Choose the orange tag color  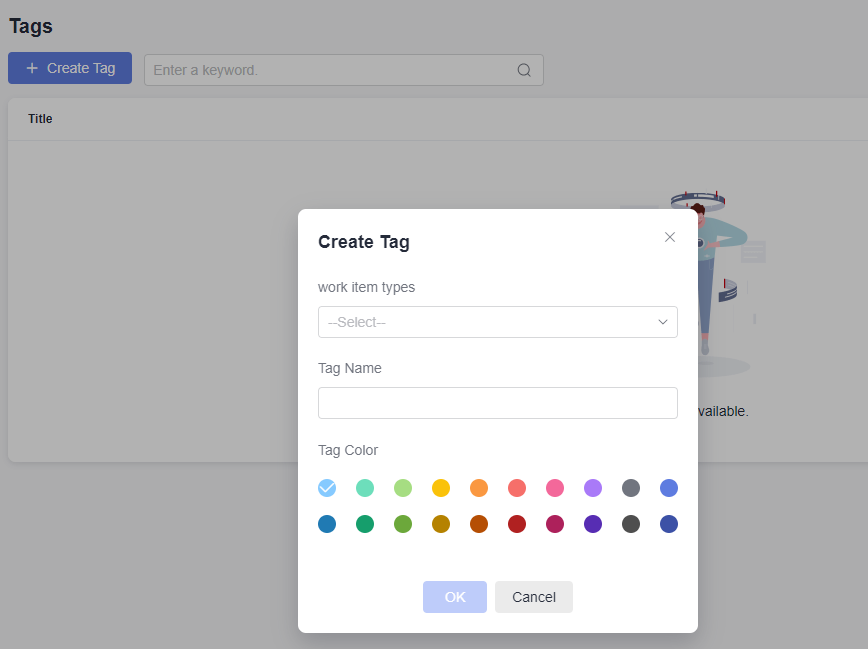(479, 488)
